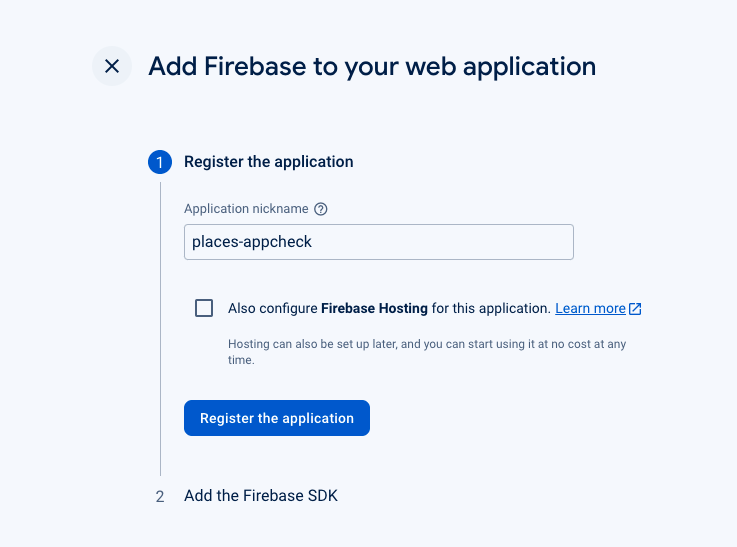This screenshot has width=737, height=547.
Task: Click the word "places-appcheck" in the field
Action: 252,242
